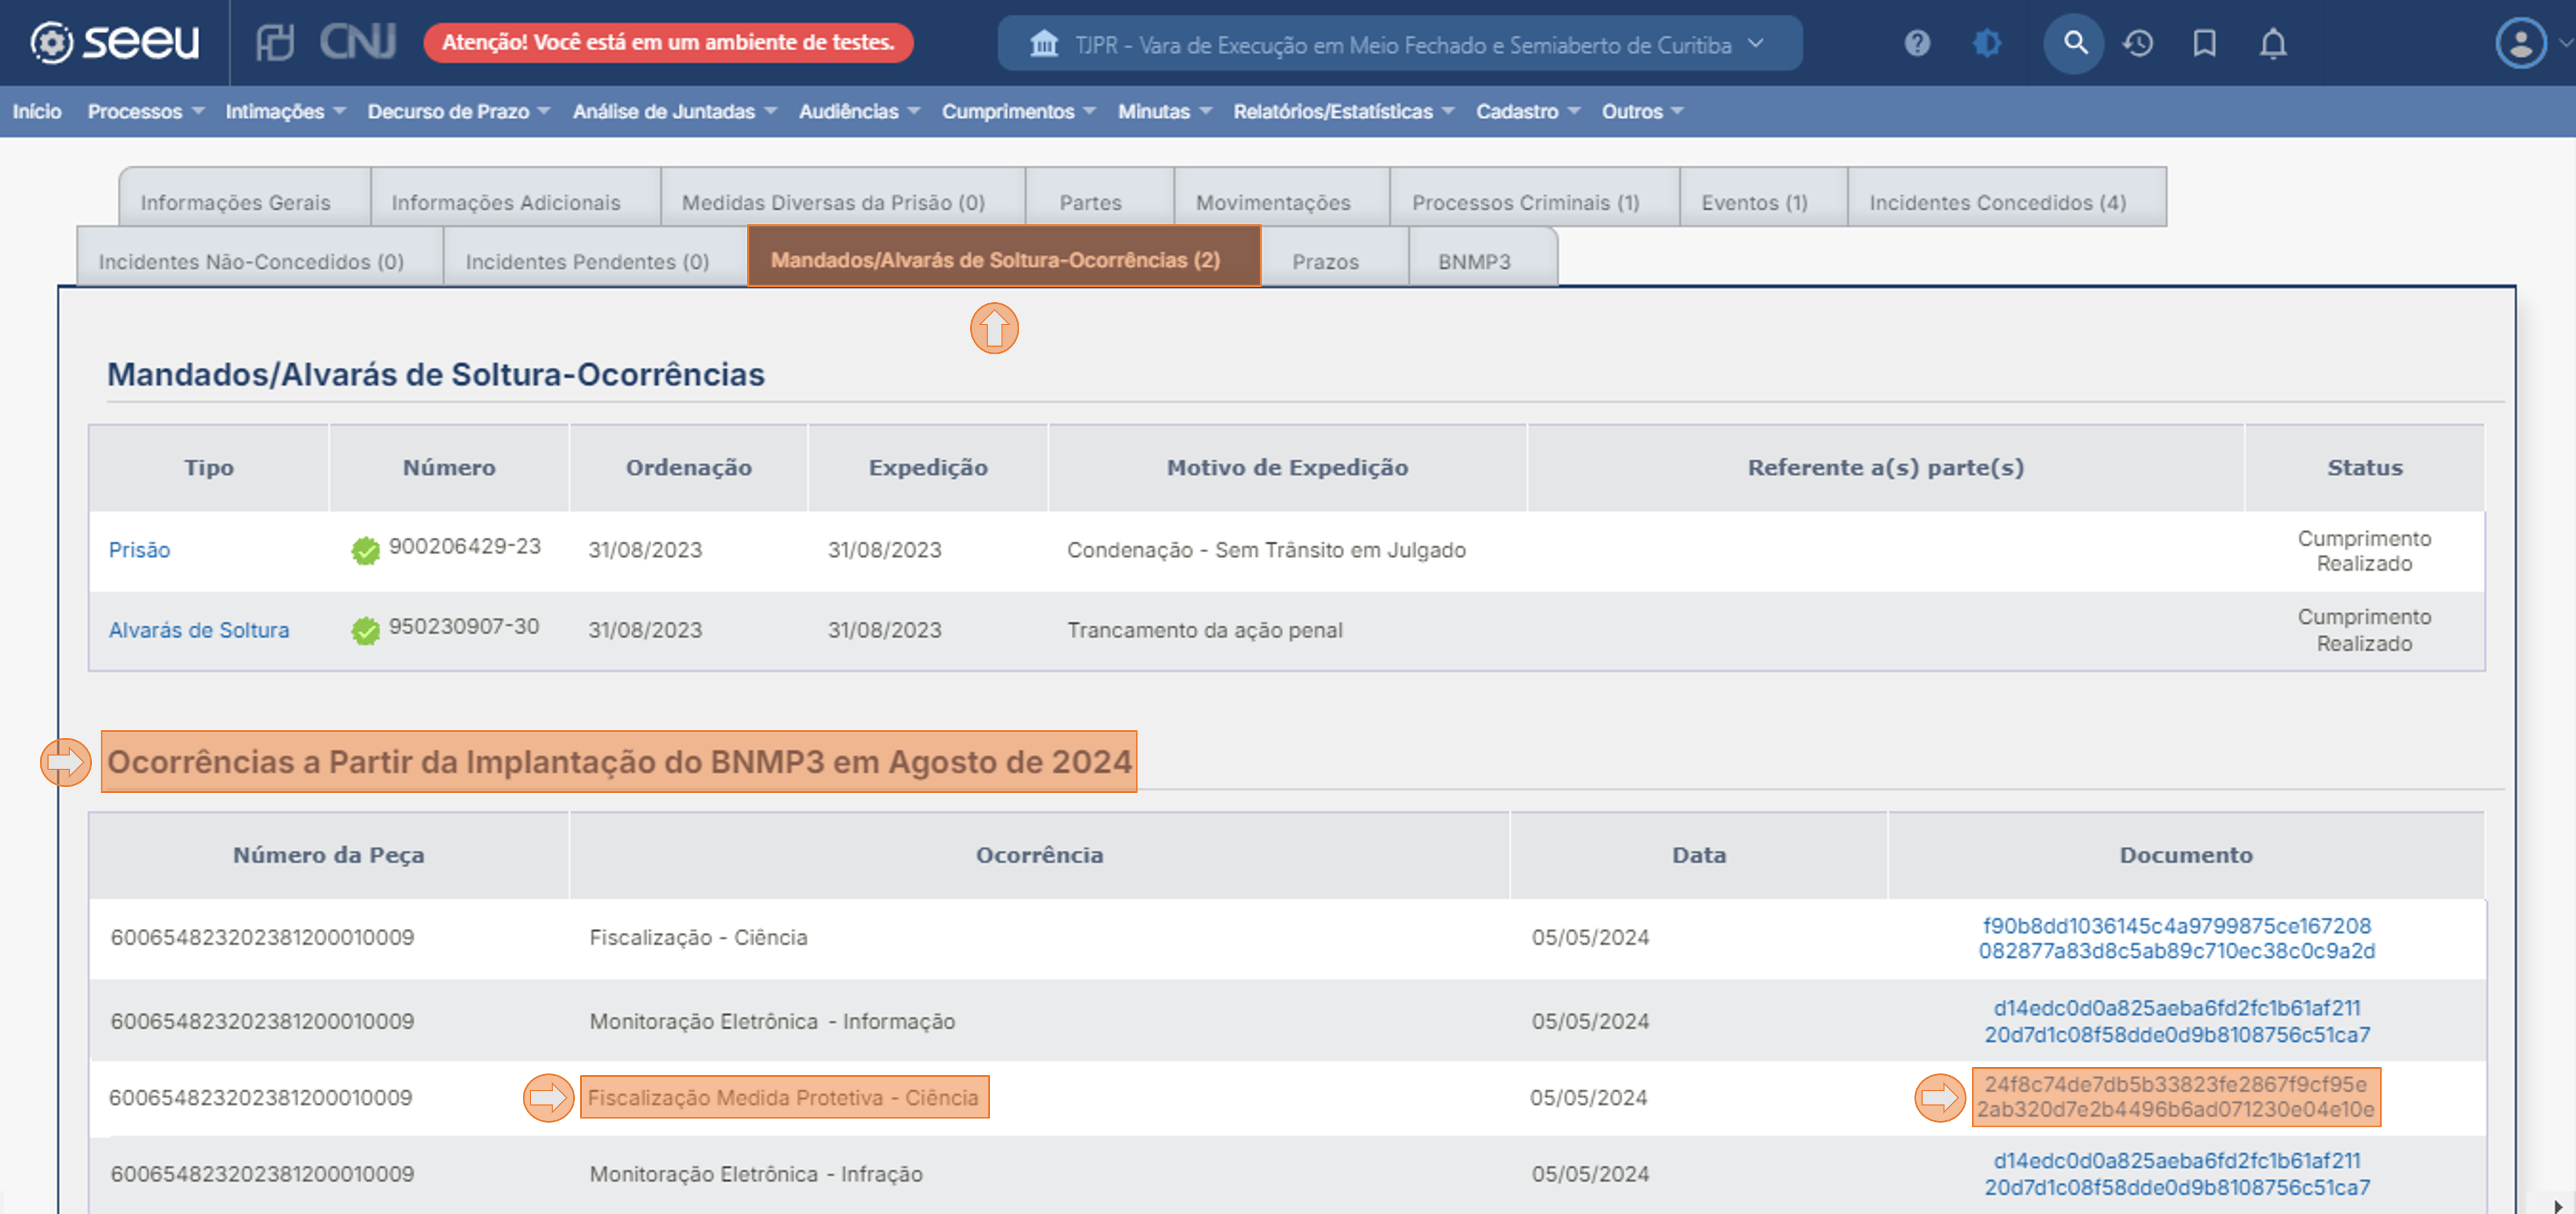Expand the Processos menu
Image resolution: width=2576 pixels, height=1214 pixels.
click(145, 111)
